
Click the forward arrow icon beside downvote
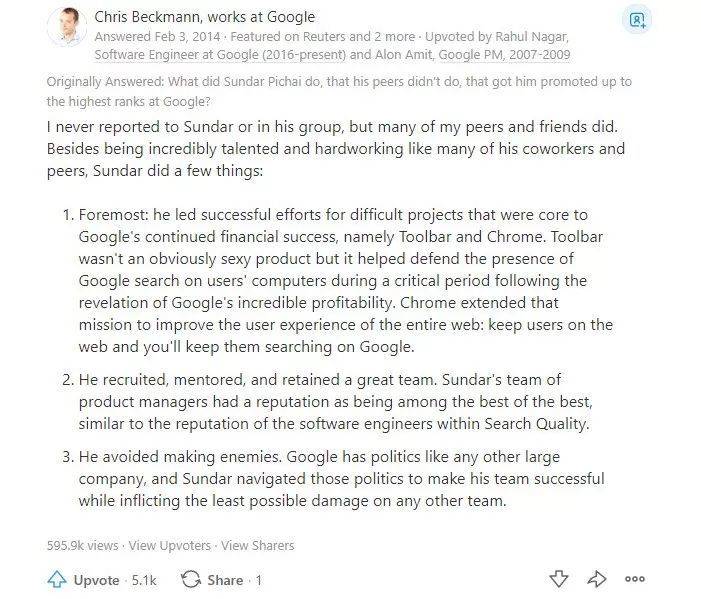pos(597,579)
